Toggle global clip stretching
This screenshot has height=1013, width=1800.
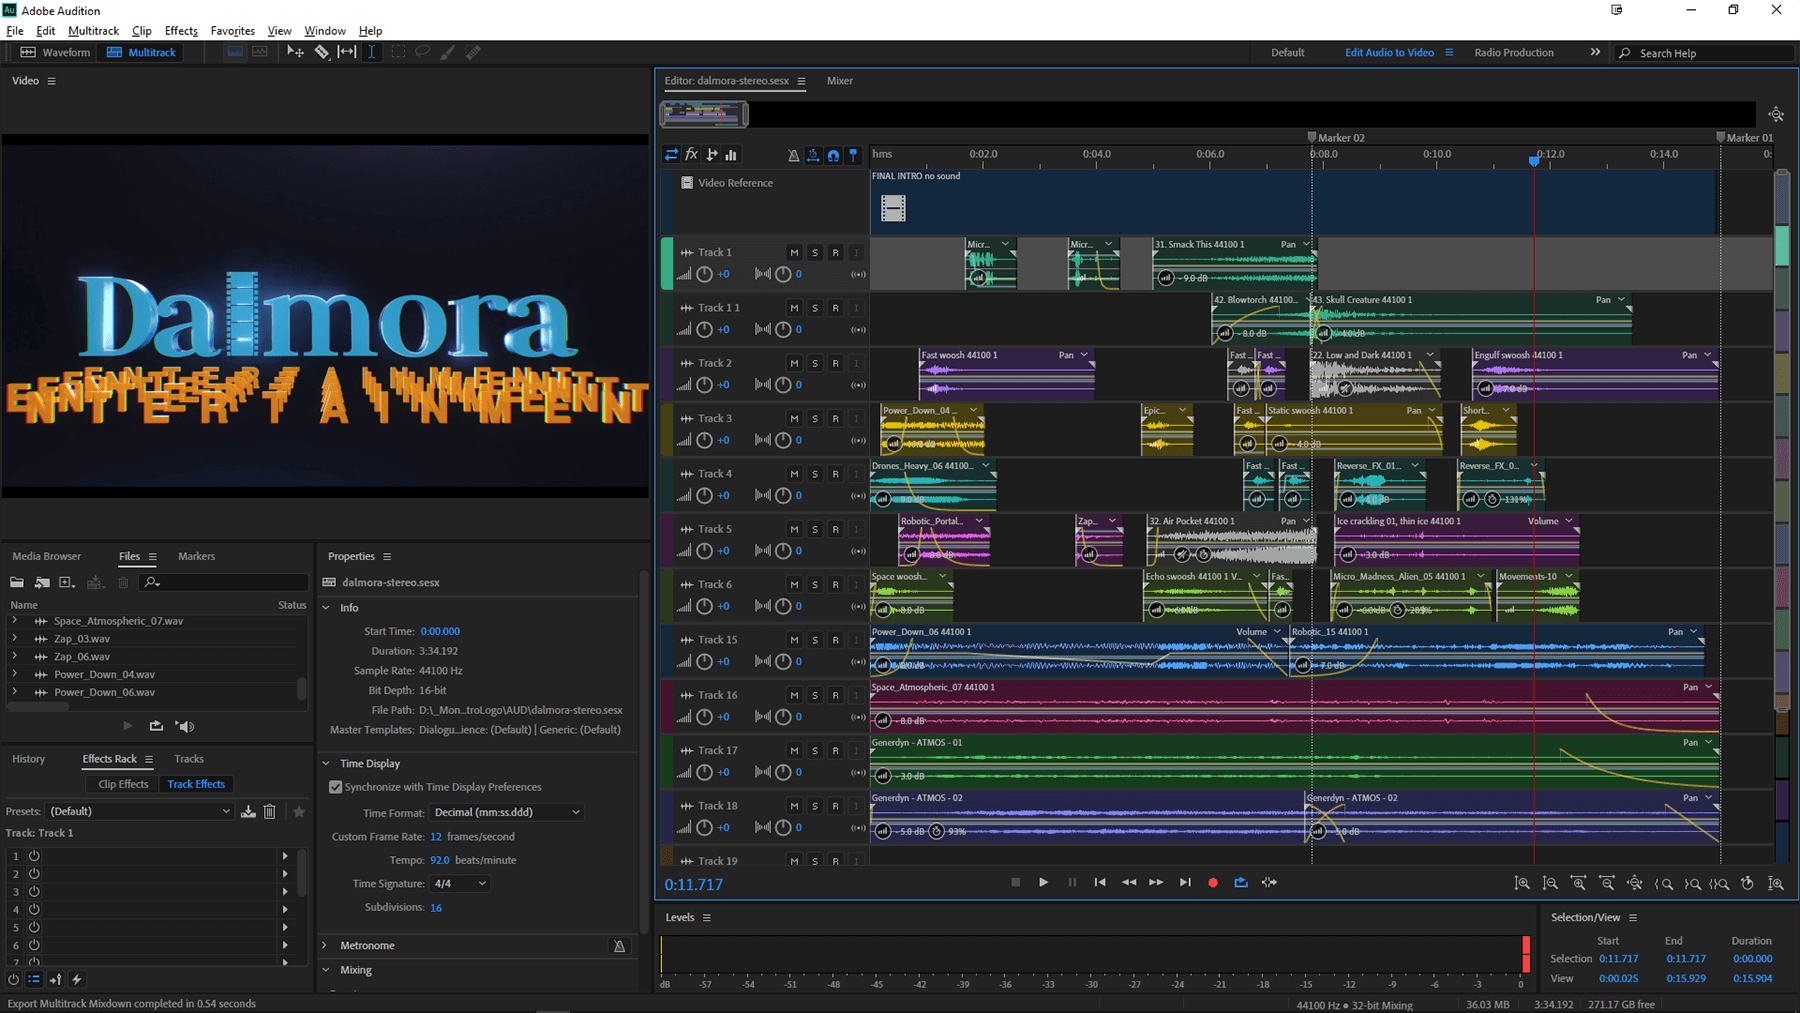[x=813, y=155]
